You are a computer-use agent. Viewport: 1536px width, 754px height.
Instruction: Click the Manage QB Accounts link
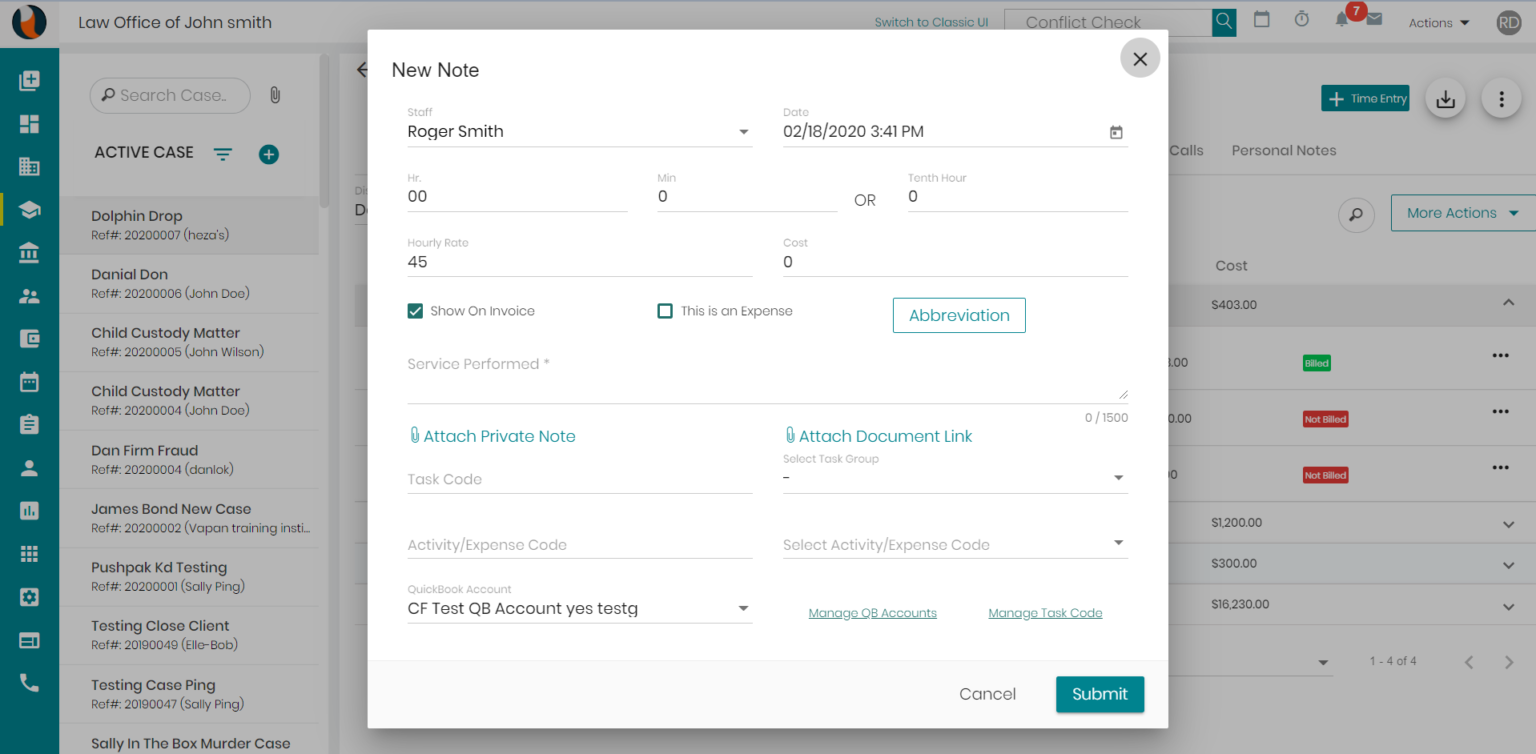coord(872,612)
